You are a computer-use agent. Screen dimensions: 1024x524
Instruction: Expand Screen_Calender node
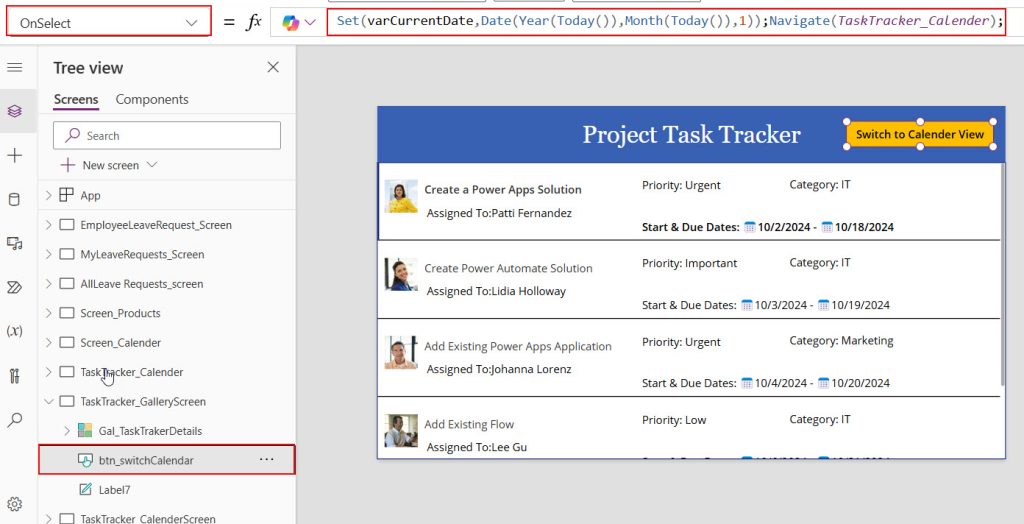point(48,342)
